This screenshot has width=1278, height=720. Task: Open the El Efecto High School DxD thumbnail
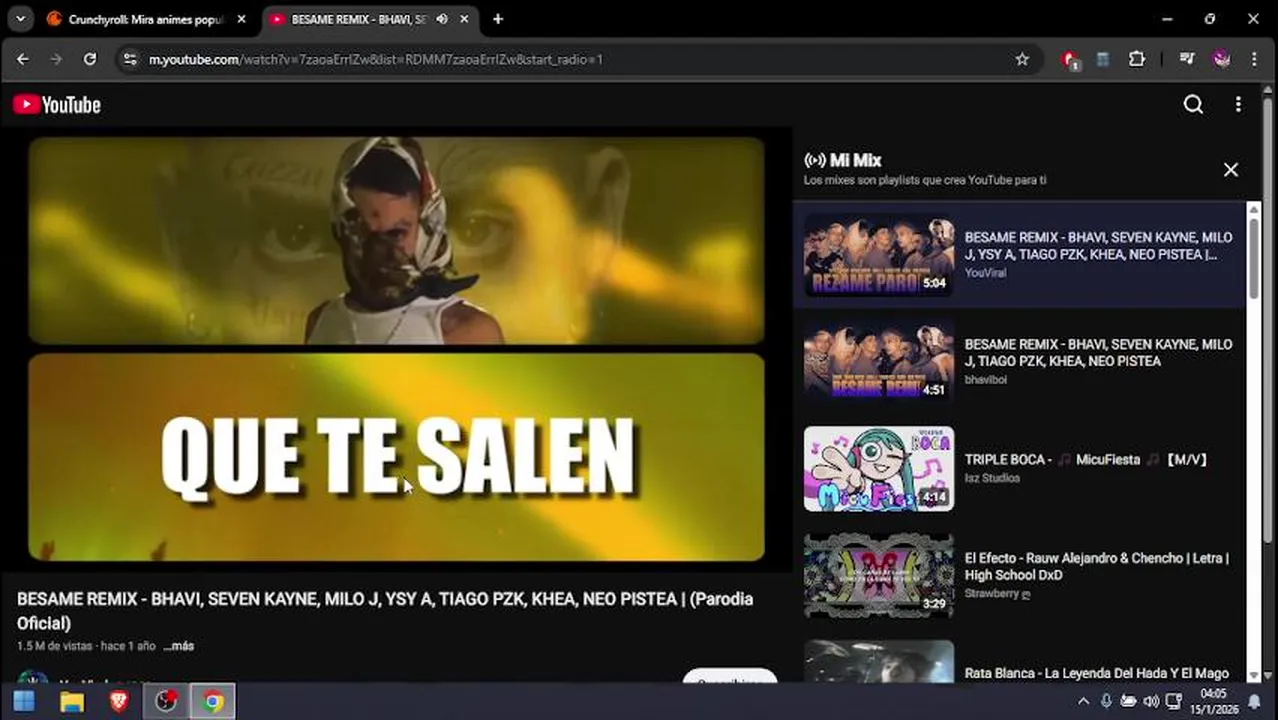[879, 575]
